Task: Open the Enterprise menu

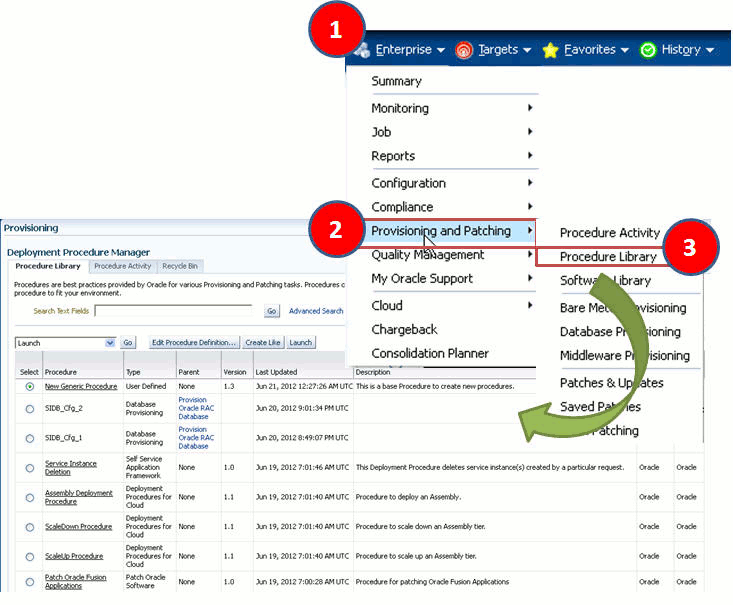Action: coord(410,50)
